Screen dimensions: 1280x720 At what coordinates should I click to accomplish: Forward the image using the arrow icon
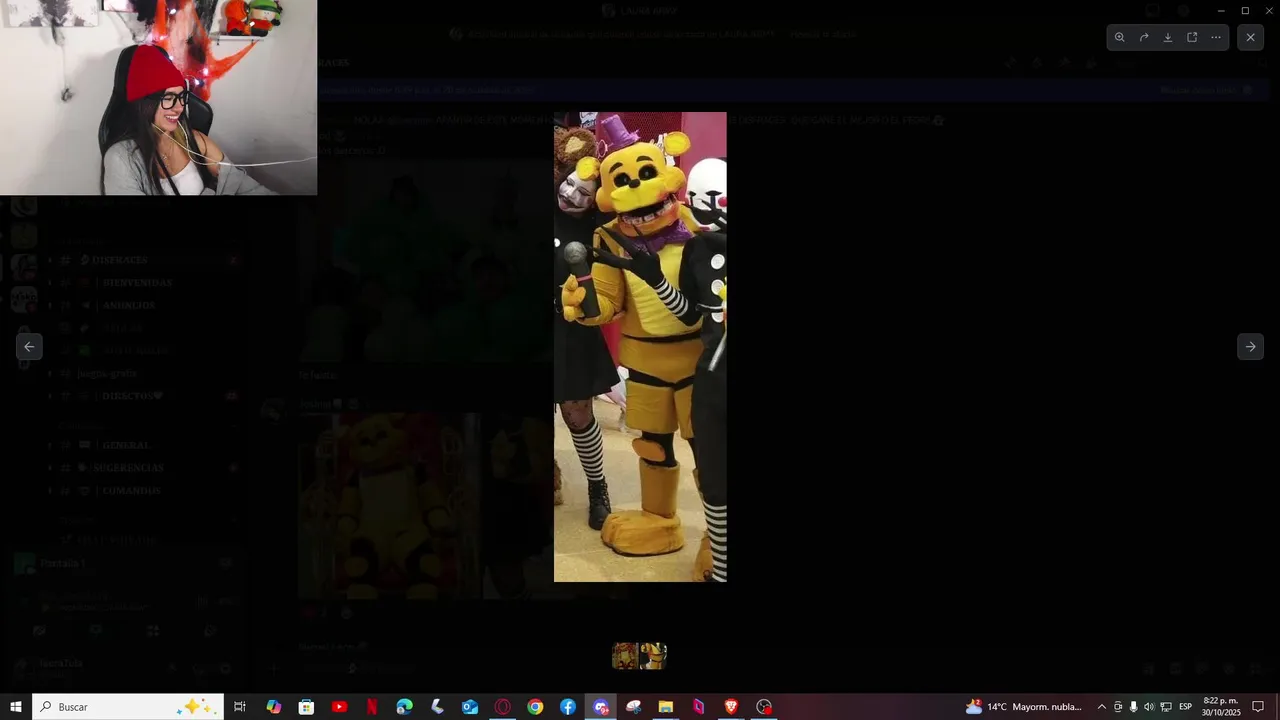pos(1144,37)
